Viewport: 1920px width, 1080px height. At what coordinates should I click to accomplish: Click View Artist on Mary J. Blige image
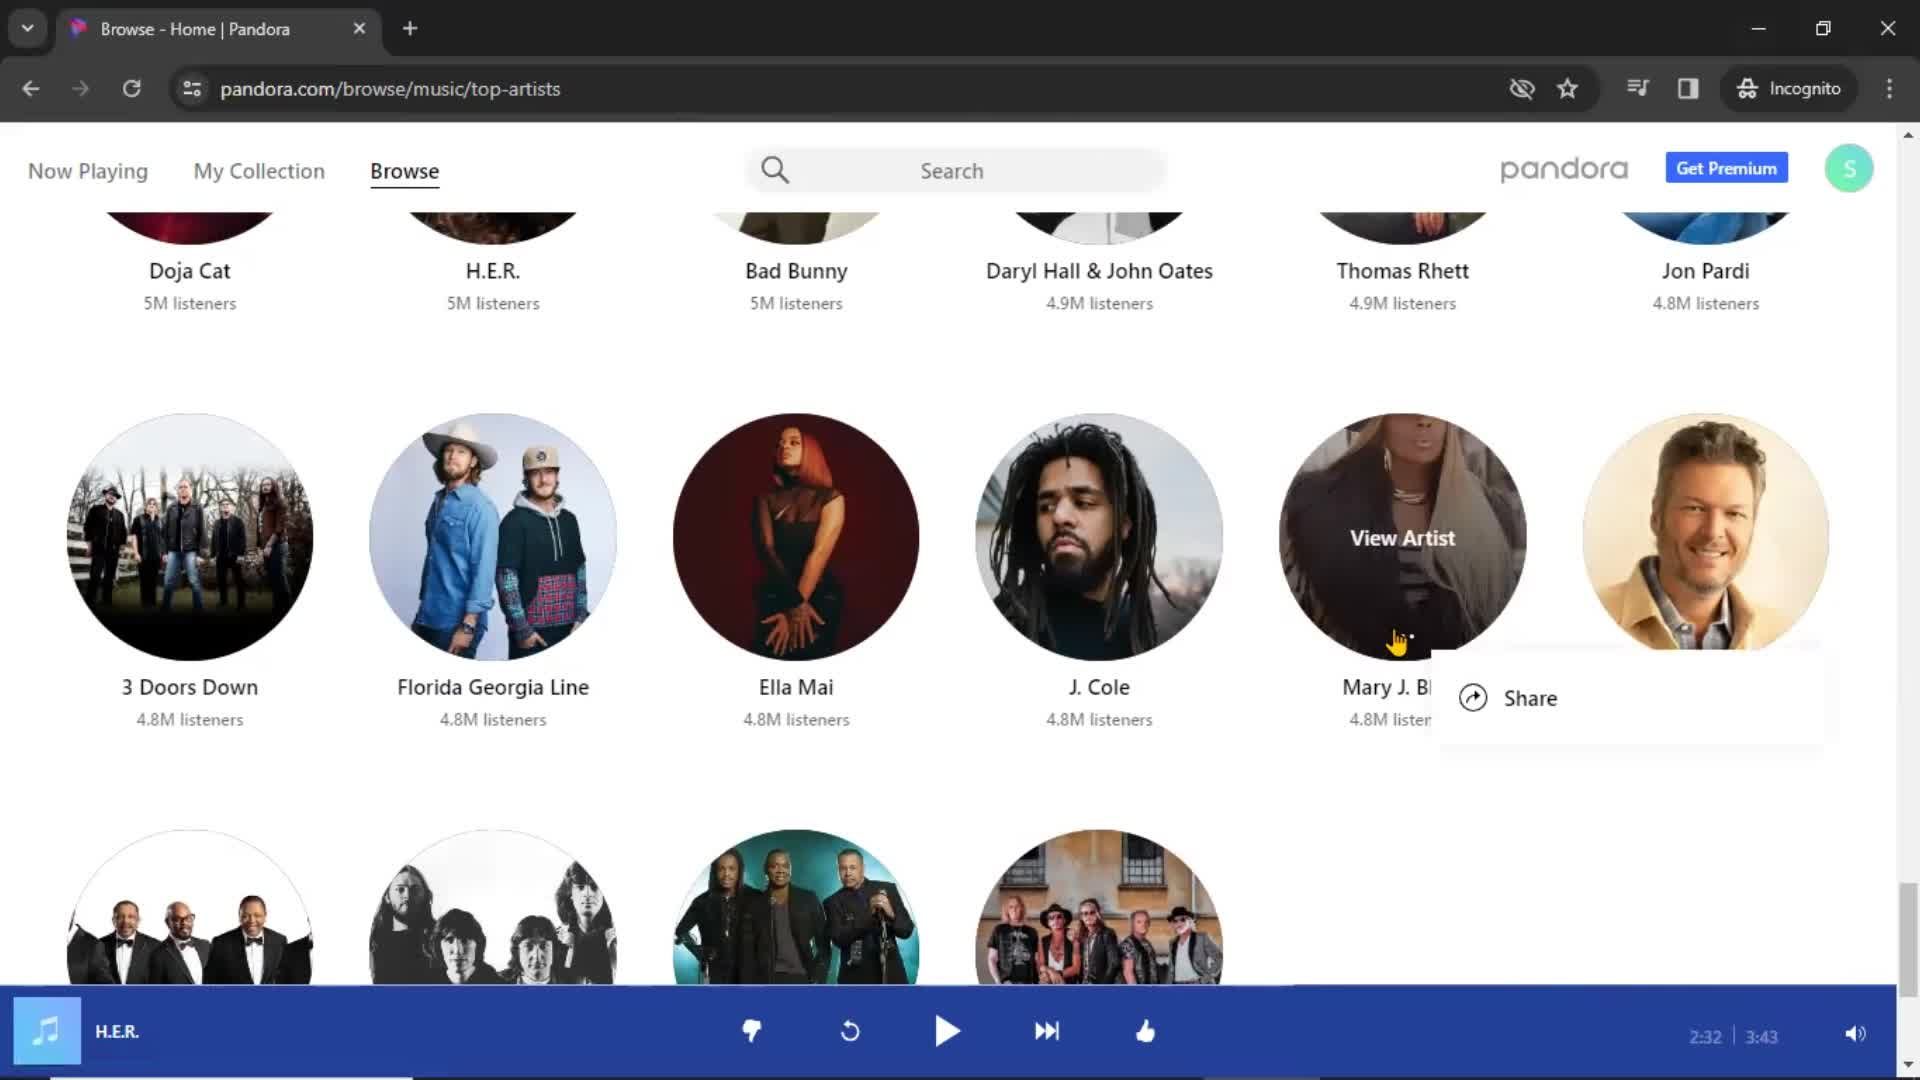click(x=1402, y=538)
